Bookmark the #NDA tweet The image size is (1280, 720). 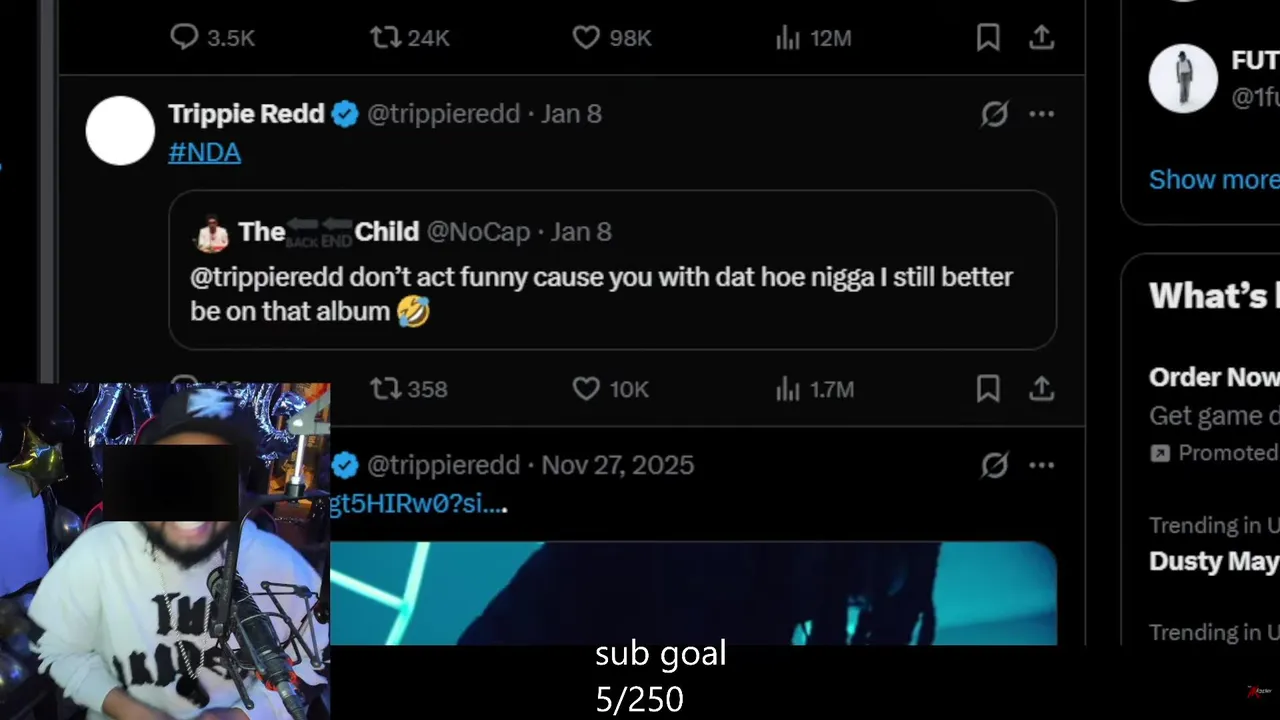(988, 389)
